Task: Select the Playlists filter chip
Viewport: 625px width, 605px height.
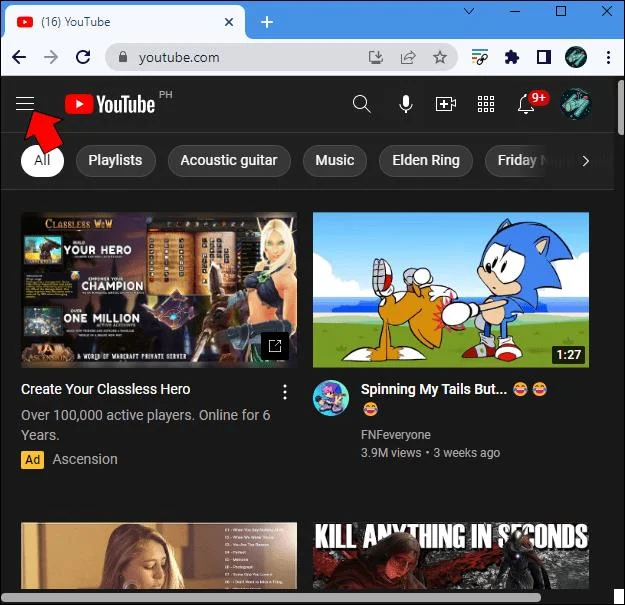Action: point(116,161)
